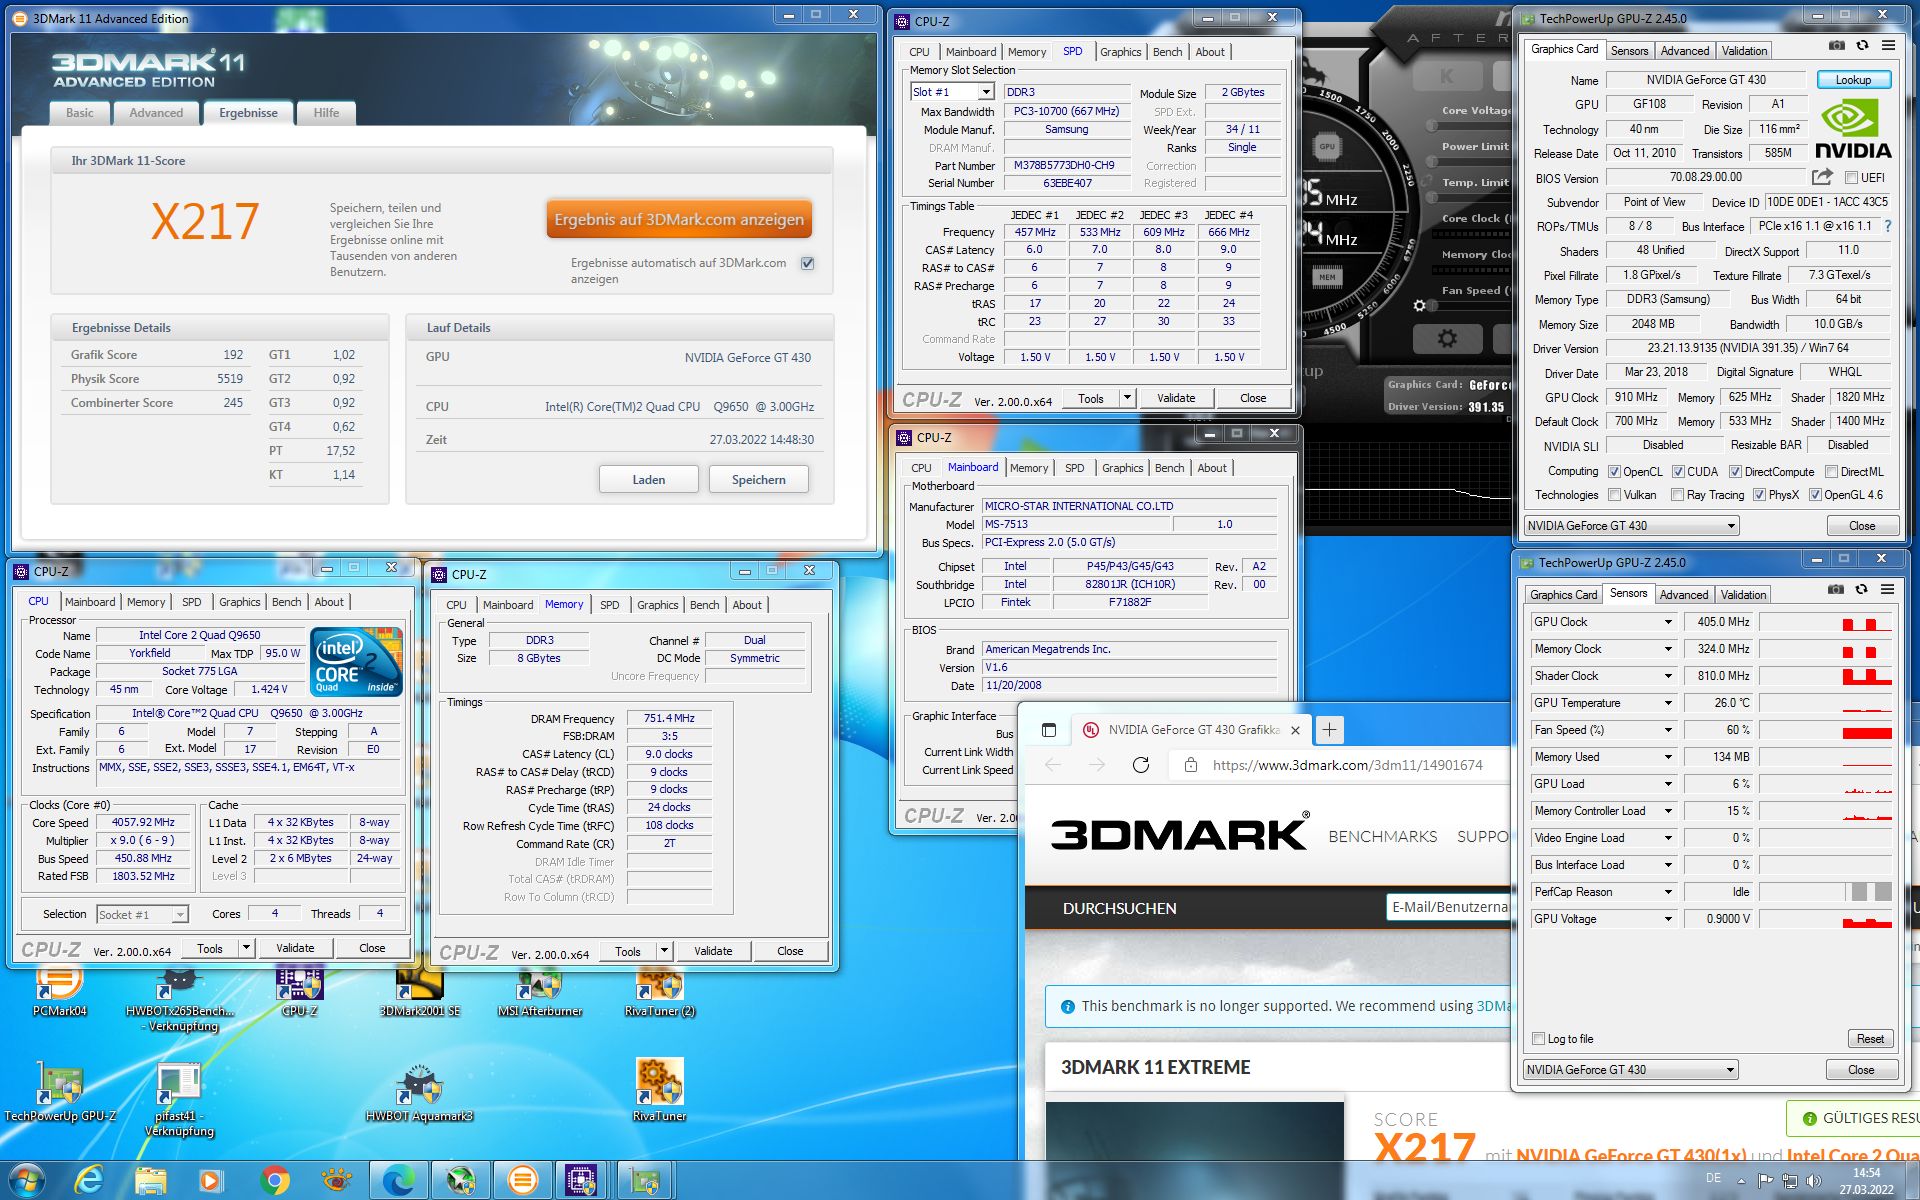Viewport: 1920px width, 1200px height.
Task: Click the refresh icon in GPU-Z Sensors window
Action: point(1861,589)
